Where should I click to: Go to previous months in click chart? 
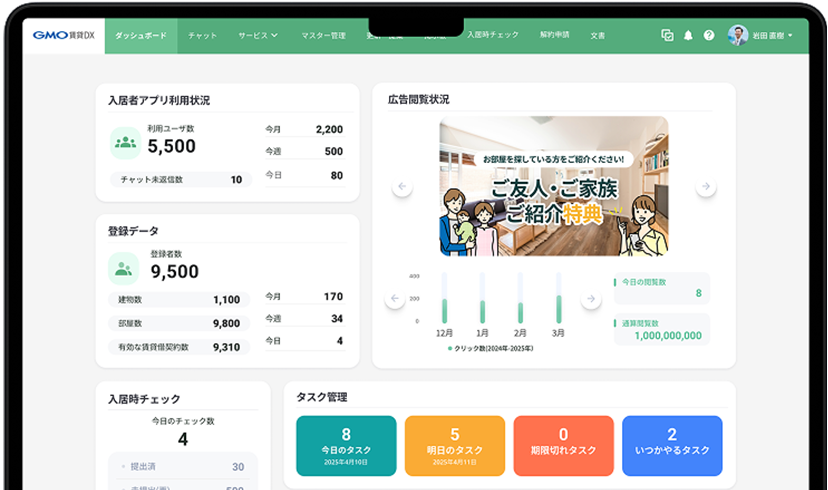tap(396, 299)
